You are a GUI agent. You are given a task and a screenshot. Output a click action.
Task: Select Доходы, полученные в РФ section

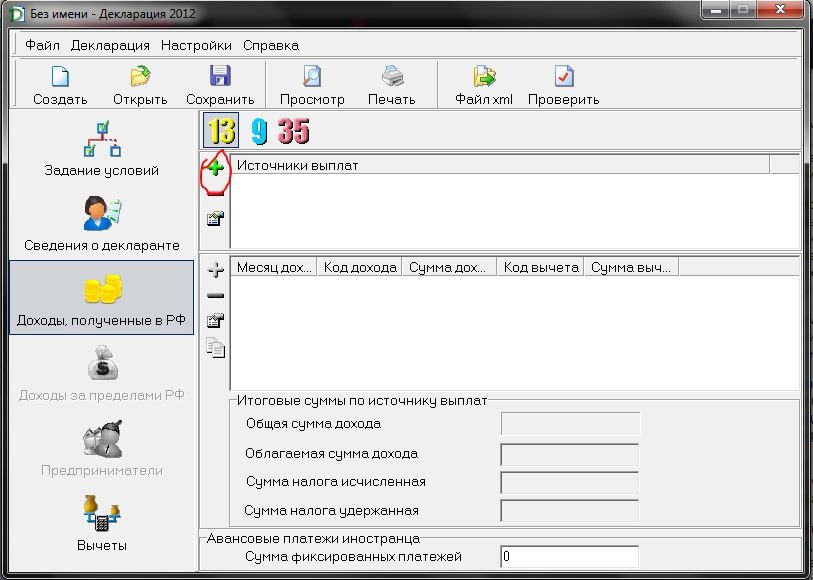point(102,298)
